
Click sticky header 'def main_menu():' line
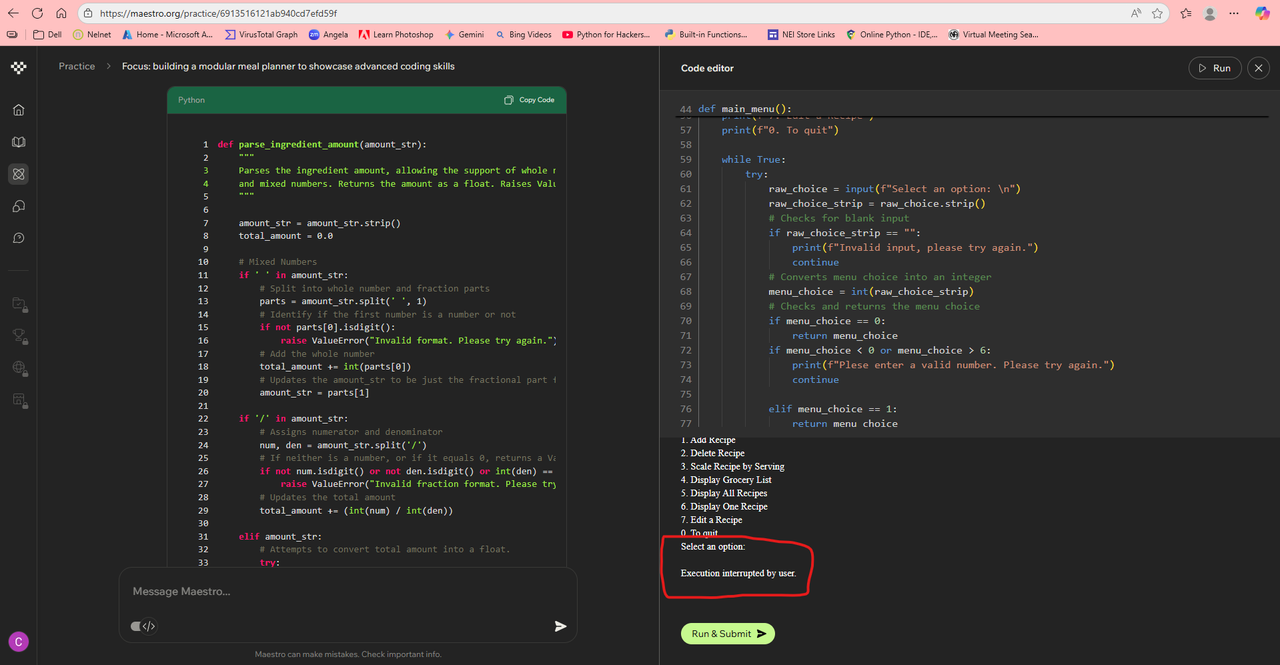pos(744,109)
